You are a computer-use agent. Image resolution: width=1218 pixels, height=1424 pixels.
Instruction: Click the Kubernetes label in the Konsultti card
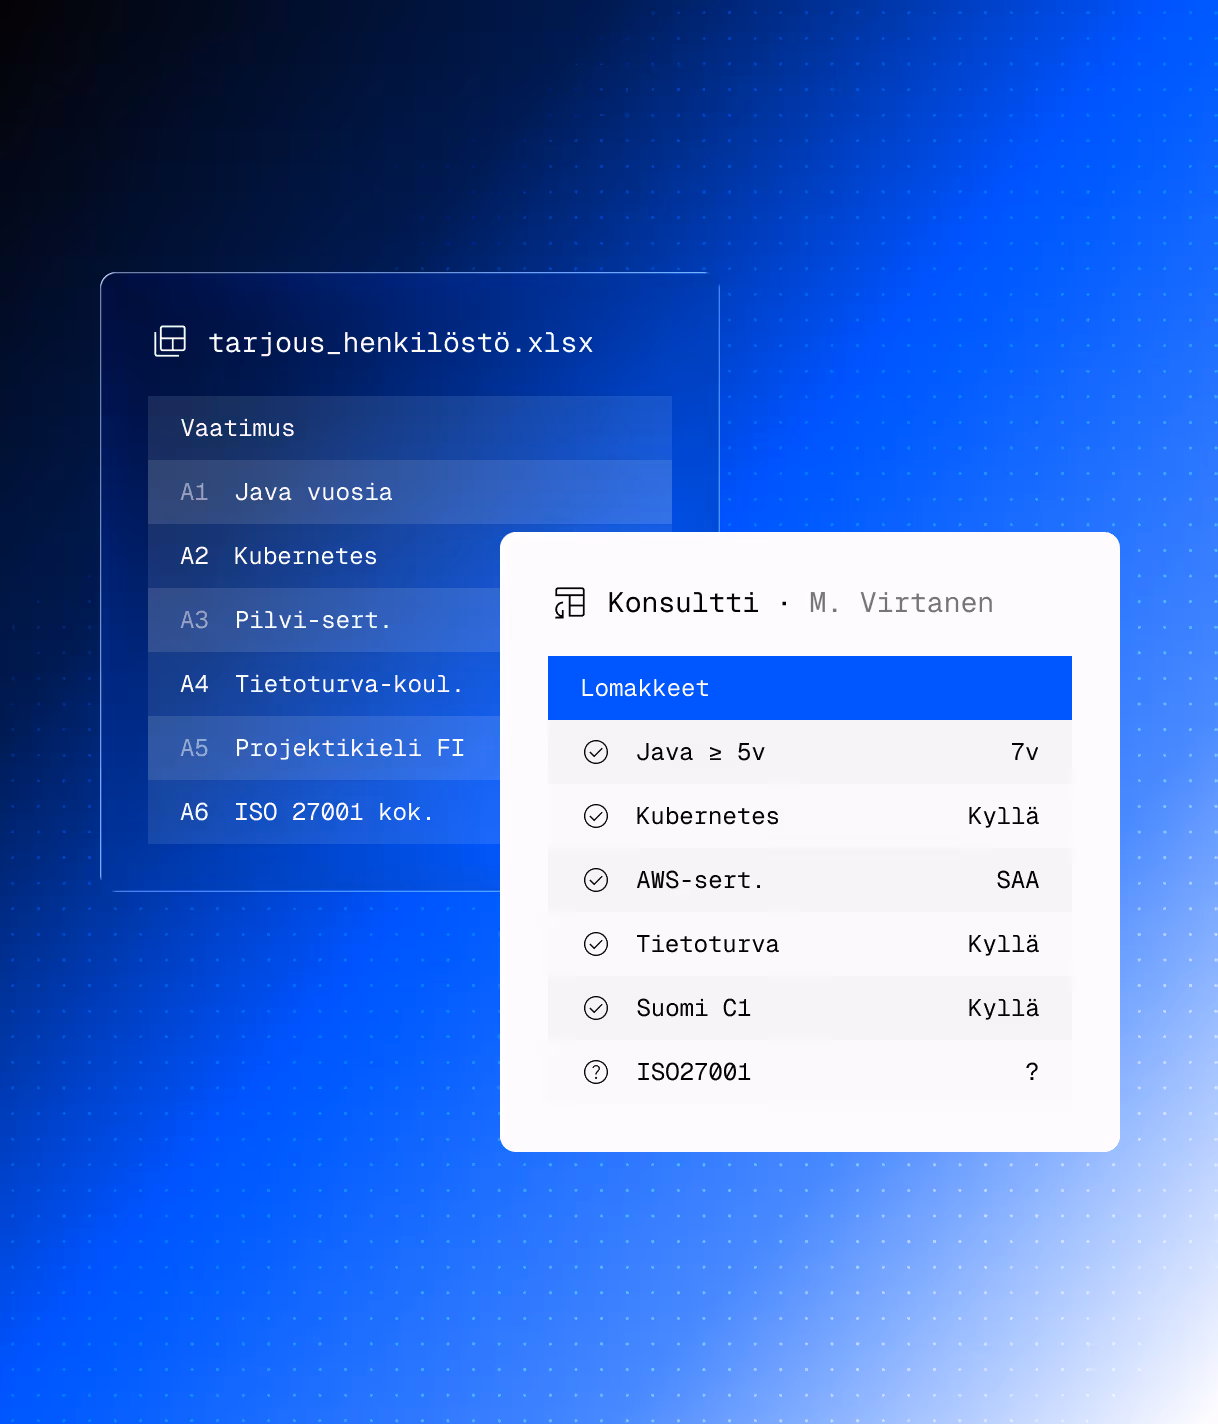pyautogui.click(x=708, y=816)
